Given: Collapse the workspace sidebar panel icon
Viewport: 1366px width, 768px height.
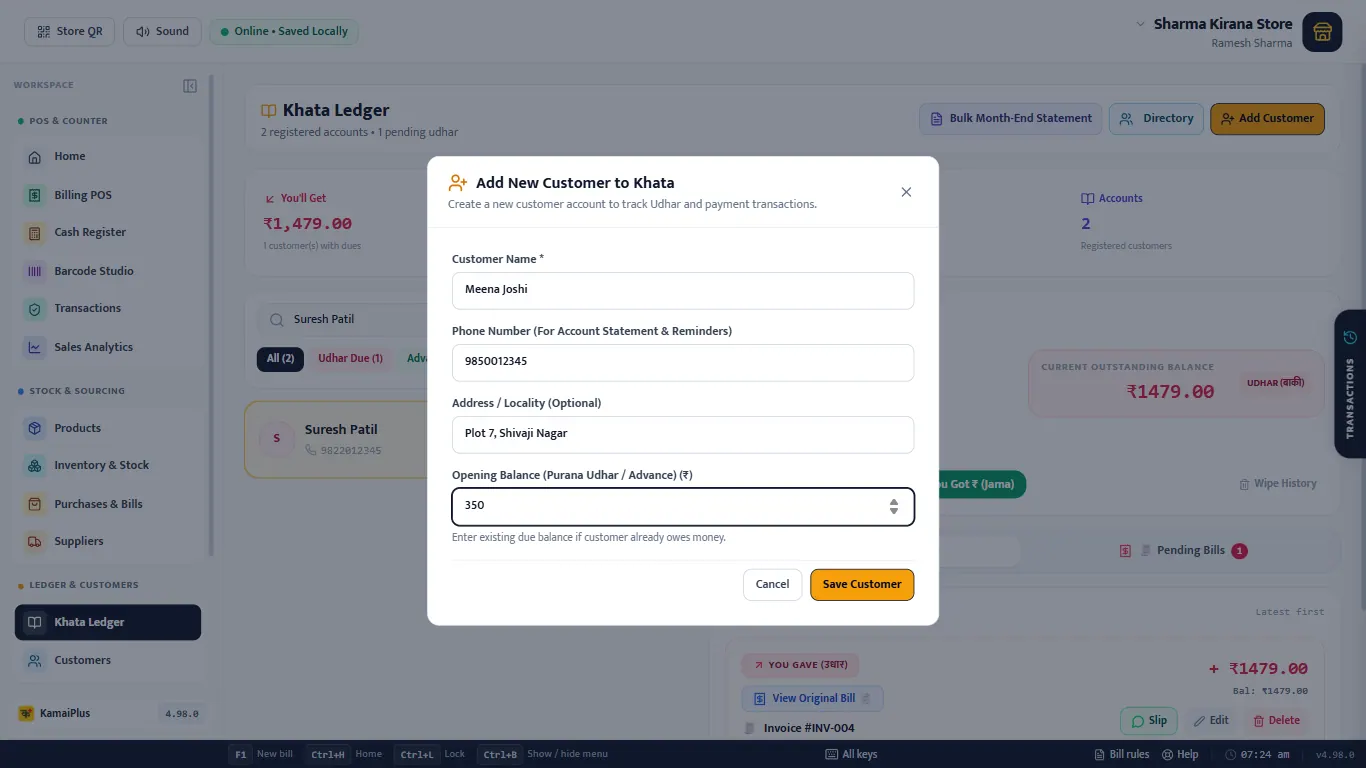Looking at the screenshot, I should click(x=190, y=86).
